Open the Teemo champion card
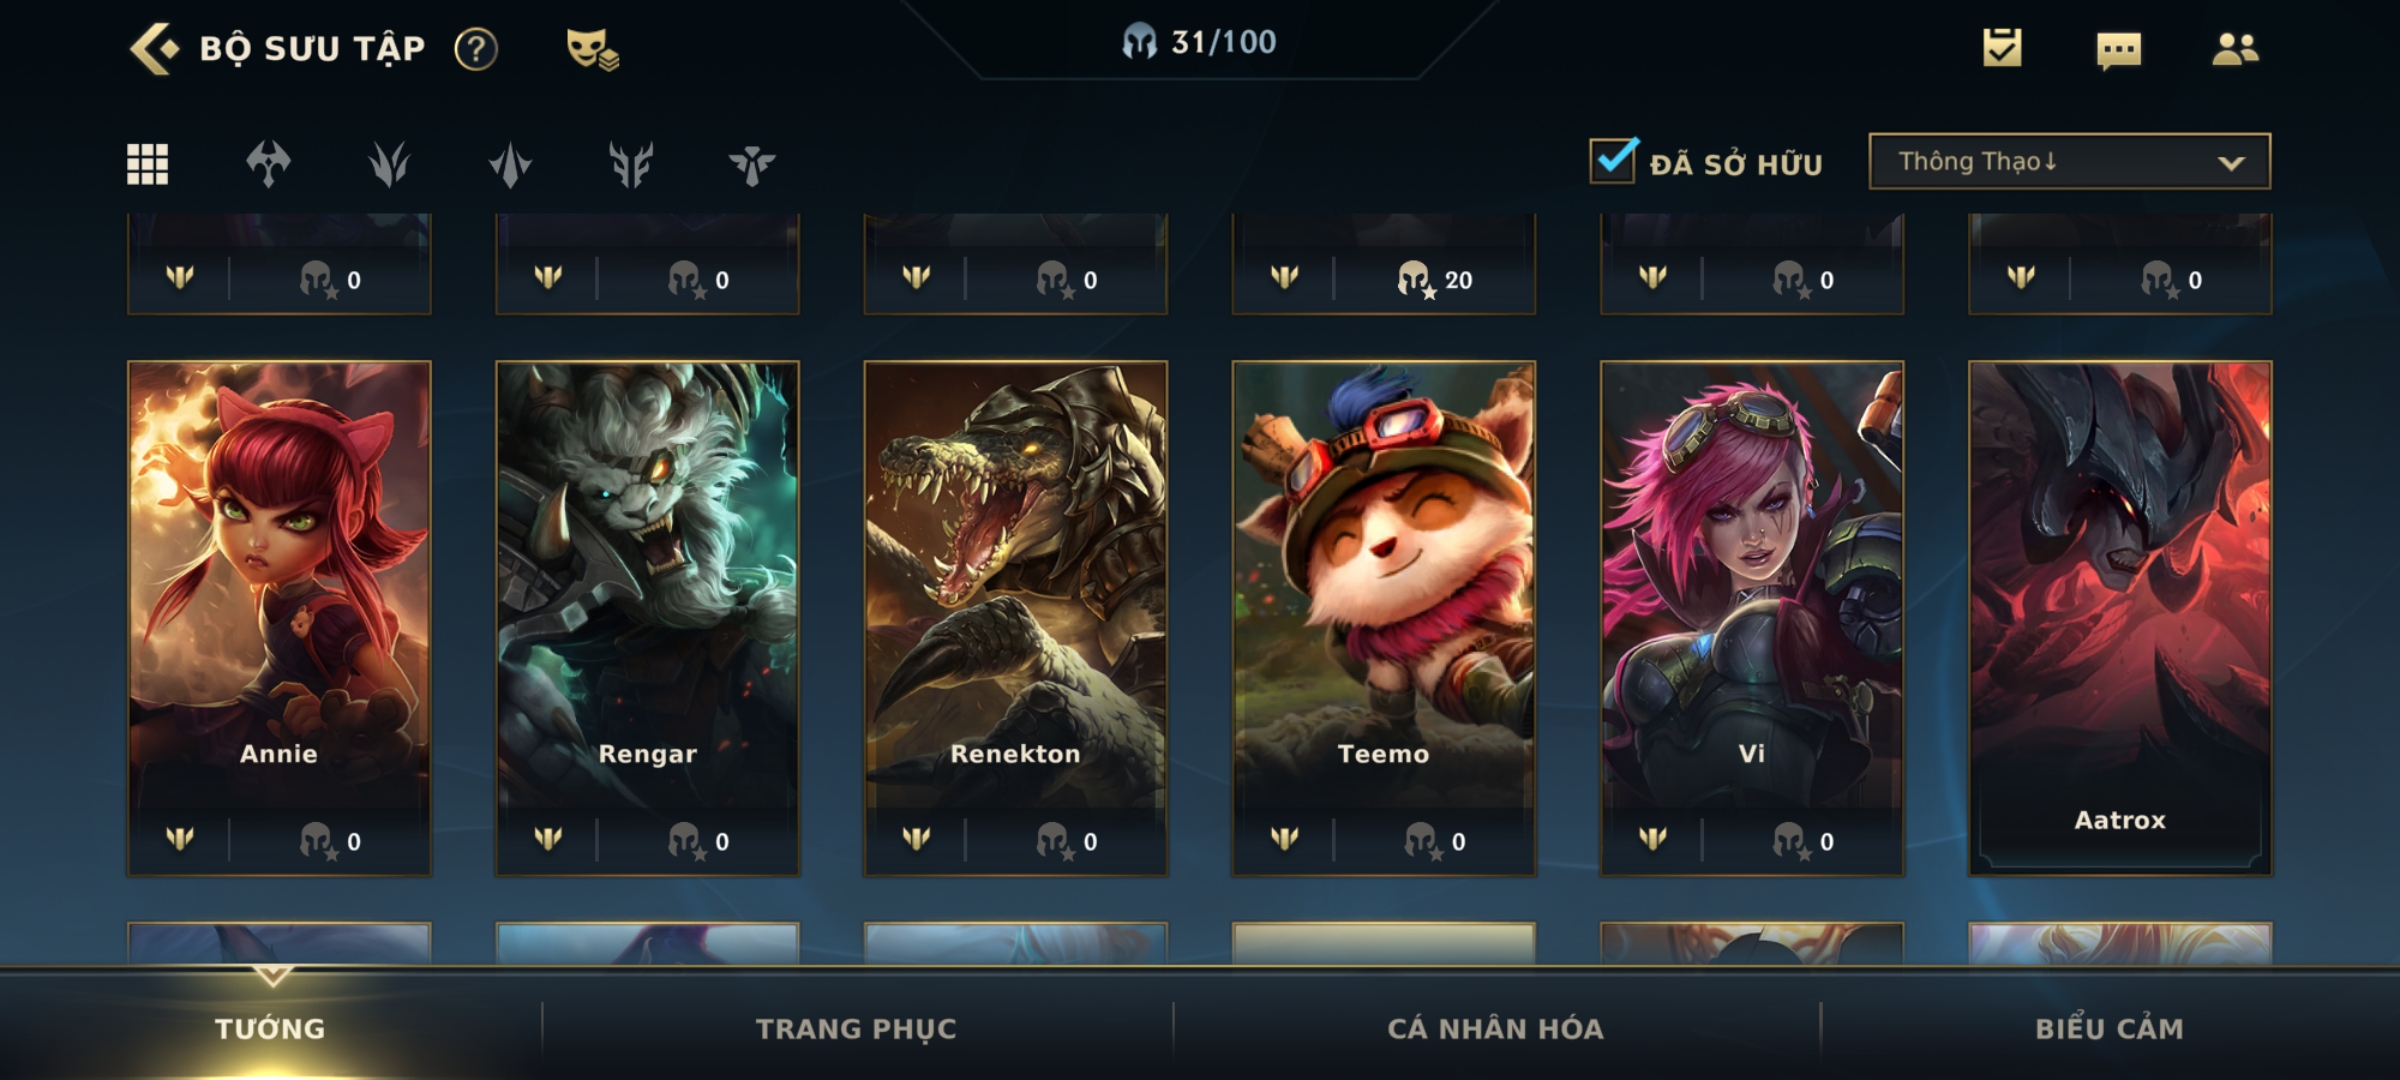The height and width of the screenshot is (1080, 2400). pos(1383,618)
